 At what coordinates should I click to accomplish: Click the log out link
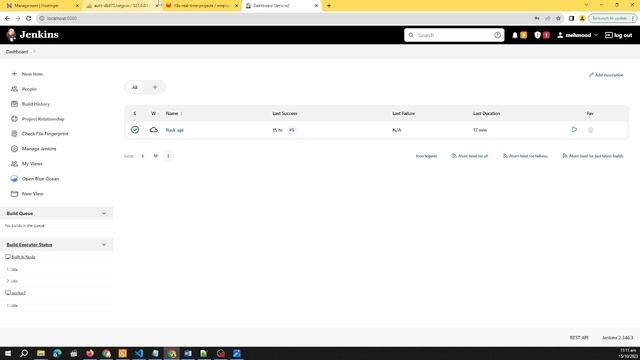(618, 35)
